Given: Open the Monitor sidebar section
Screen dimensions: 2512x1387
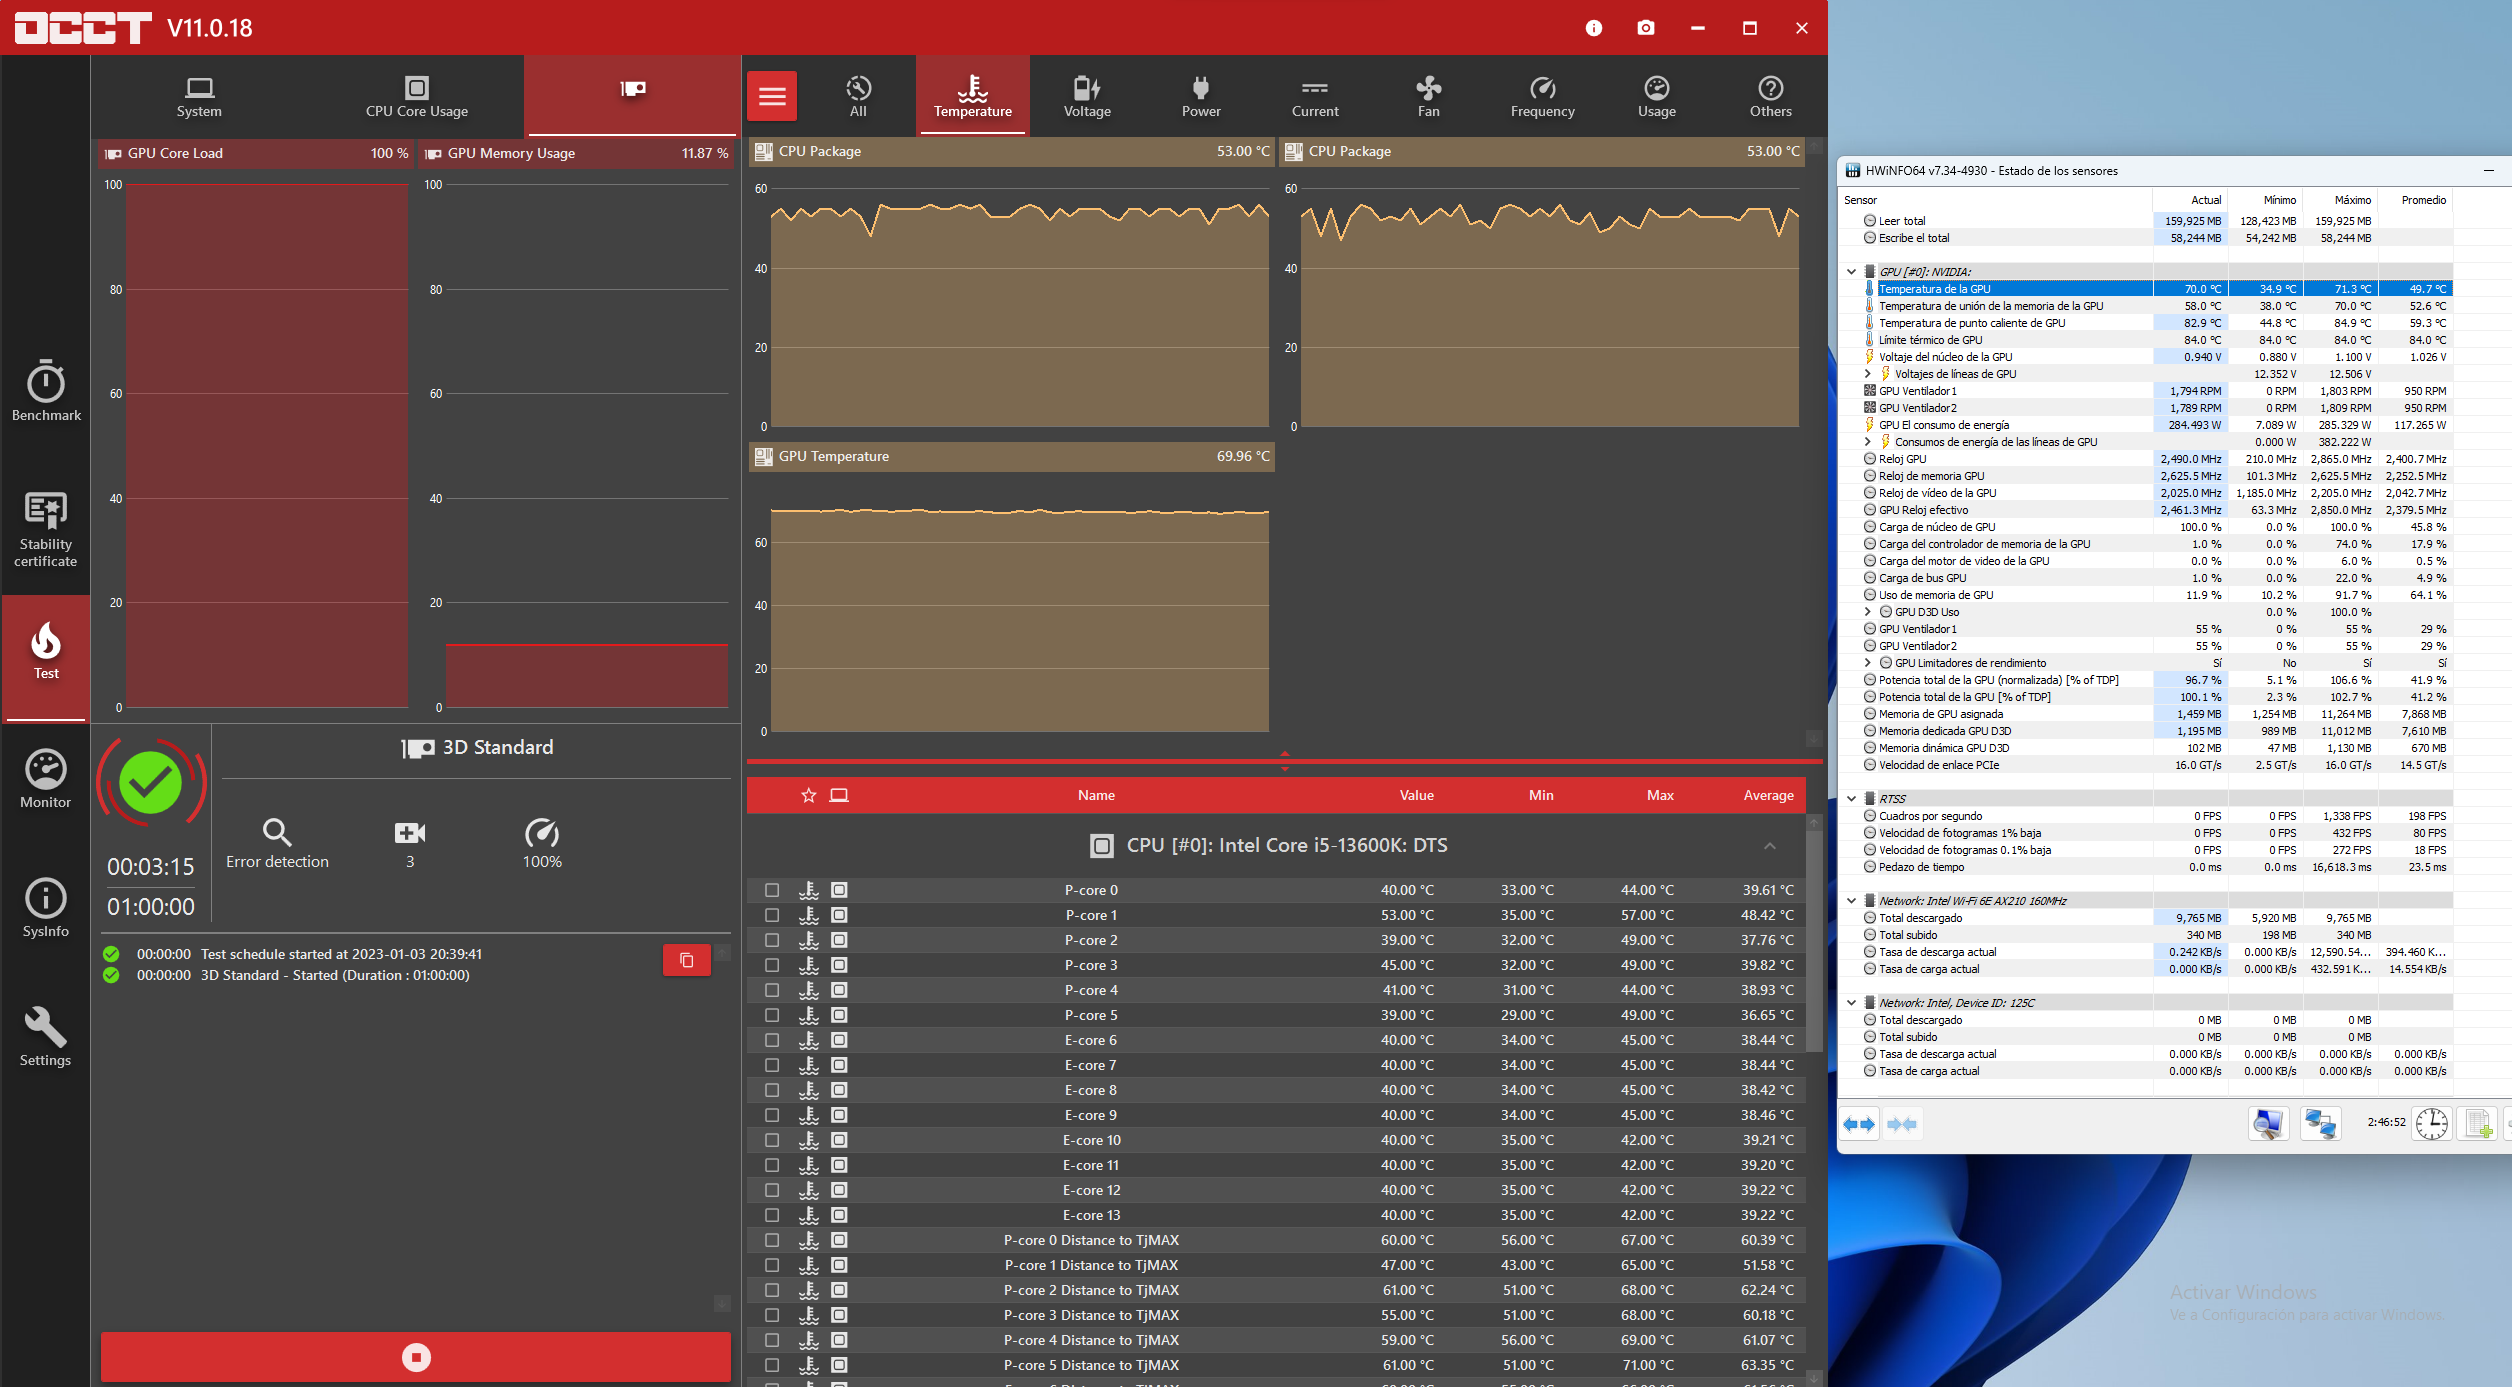Looking at the screenshot, I should coord(46,779).
